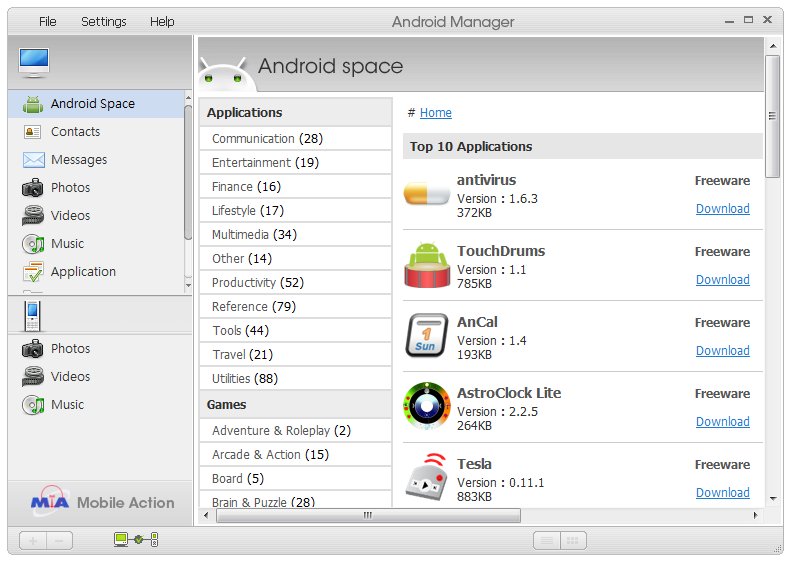Click the AstroClock Lite app icon
The width and height of the screenshot is (790, 562).
click(427, 407)
